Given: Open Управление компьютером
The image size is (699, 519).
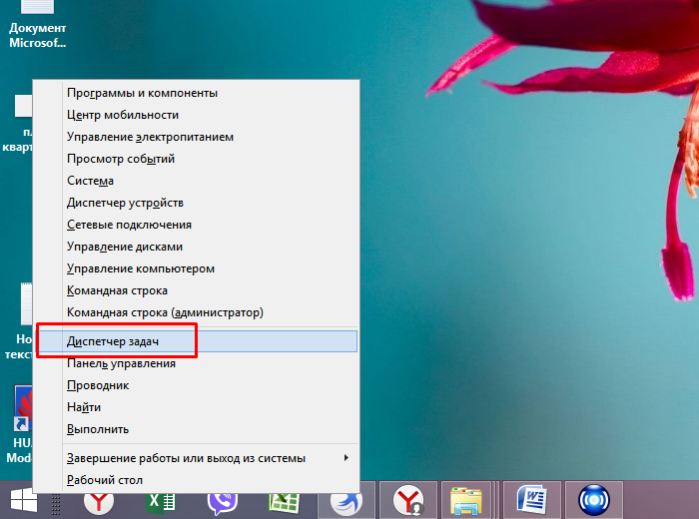Looking at the screenshot, I should point(196,268).
